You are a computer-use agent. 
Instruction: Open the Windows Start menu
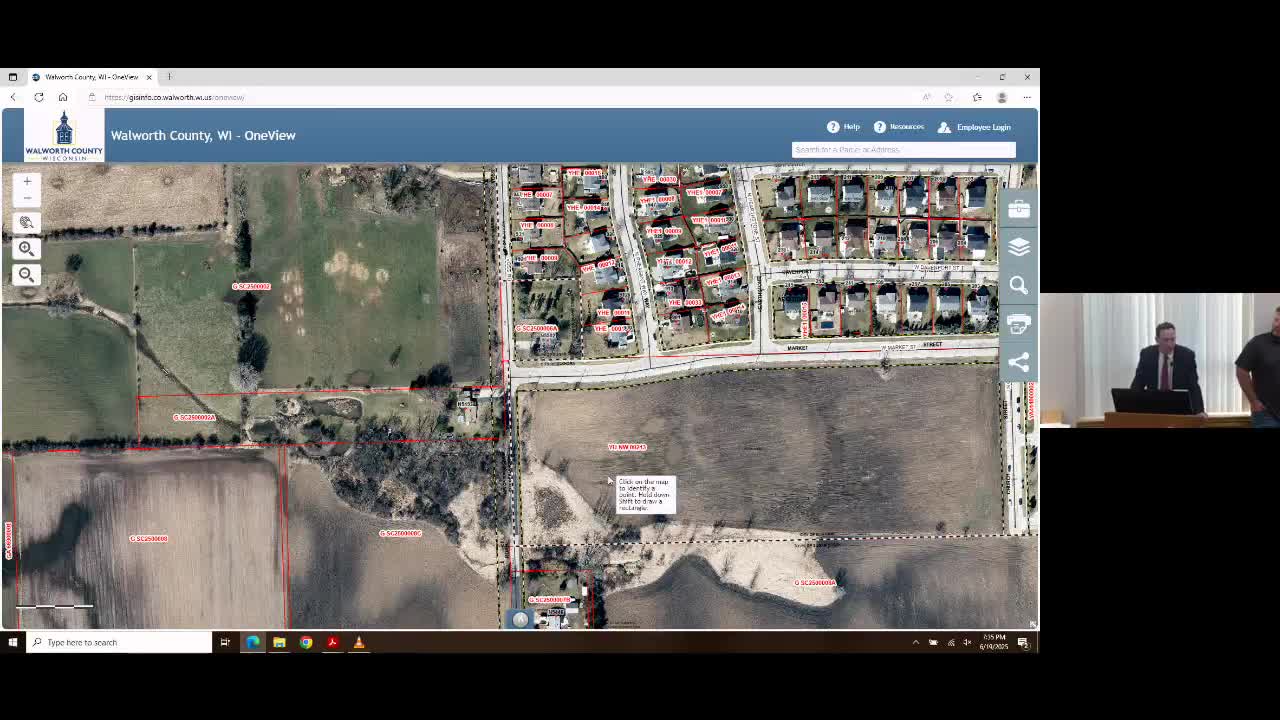pos(12,642)
